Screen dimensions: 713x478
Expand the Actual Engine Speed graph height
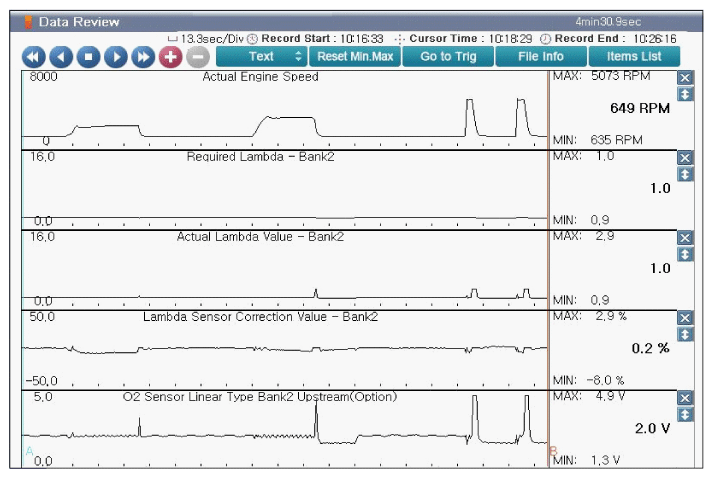pos(685,94)
